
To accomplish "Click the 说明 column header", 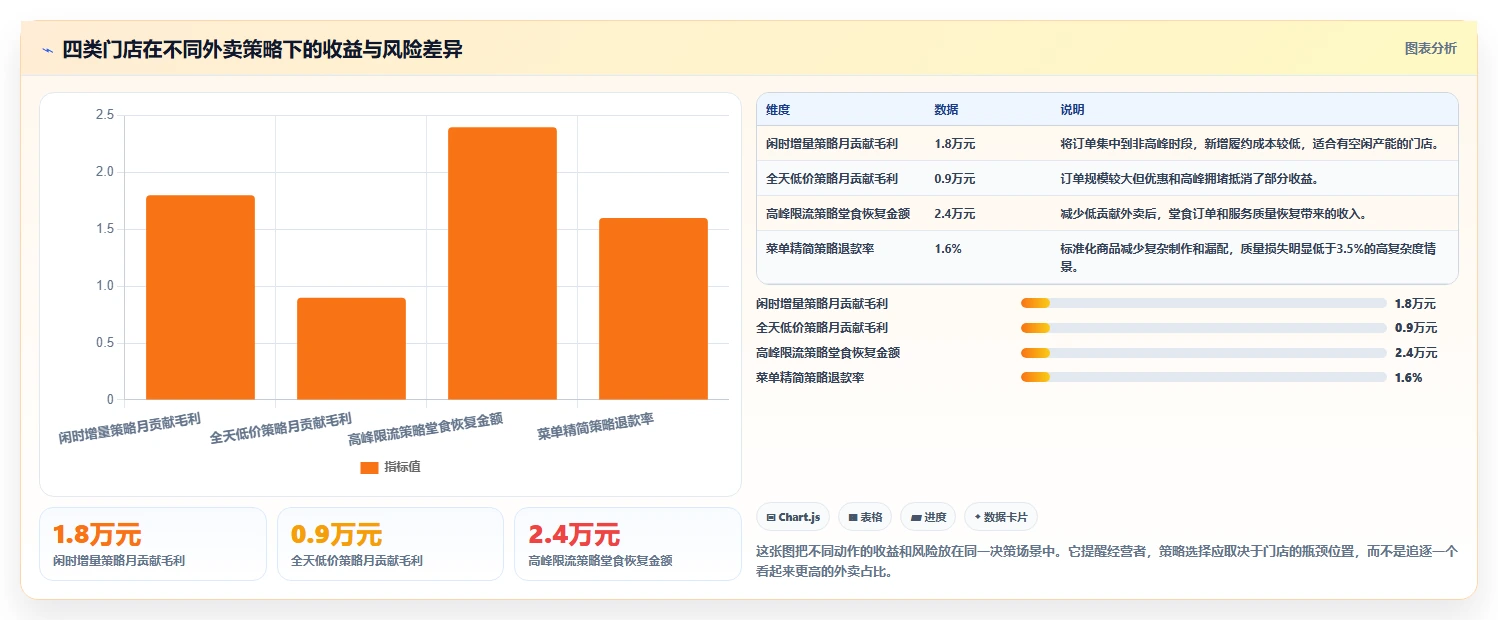I will [x=1072, y=110].
